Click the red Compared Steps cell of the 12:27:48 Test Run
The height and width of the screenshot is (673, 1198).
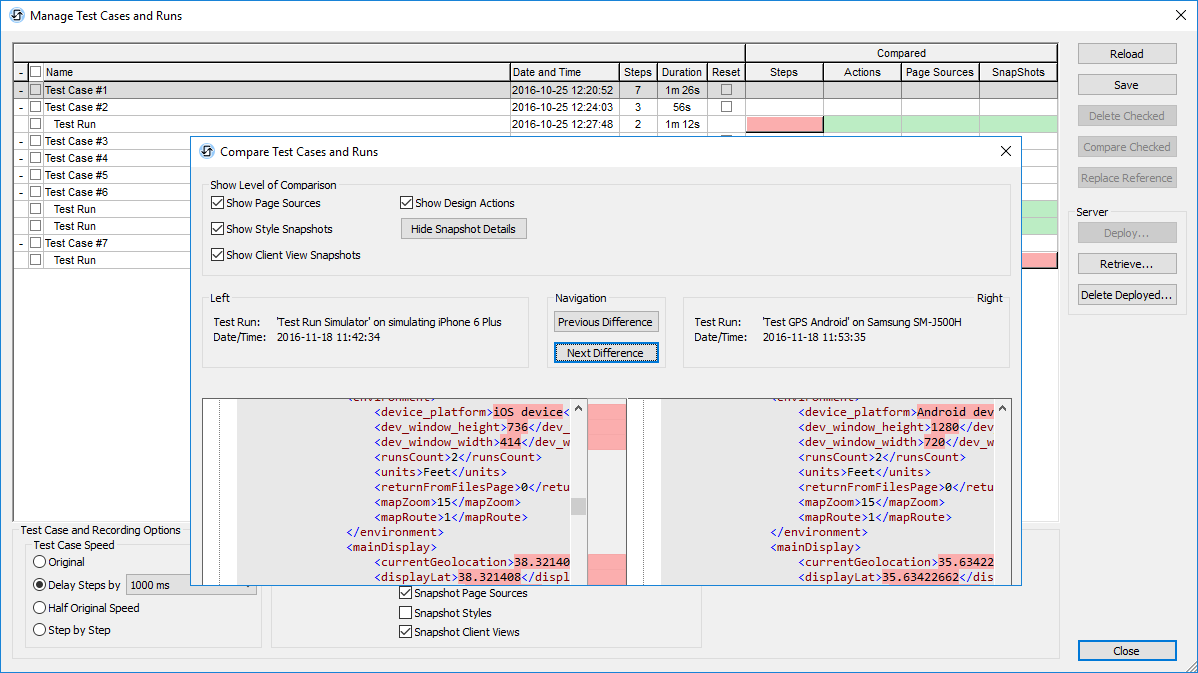tap(785, 124)
